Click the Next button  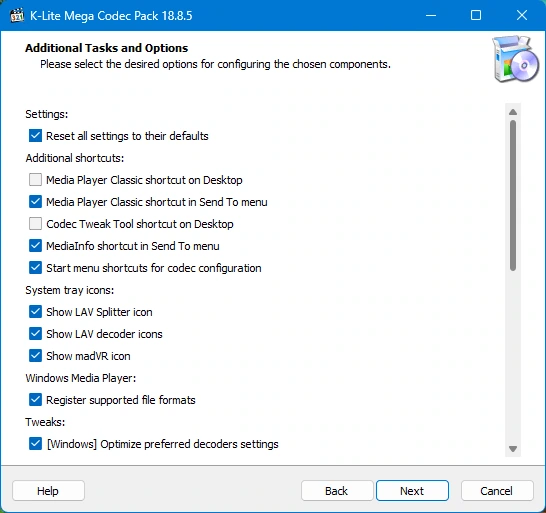click(x=412, y=491)
